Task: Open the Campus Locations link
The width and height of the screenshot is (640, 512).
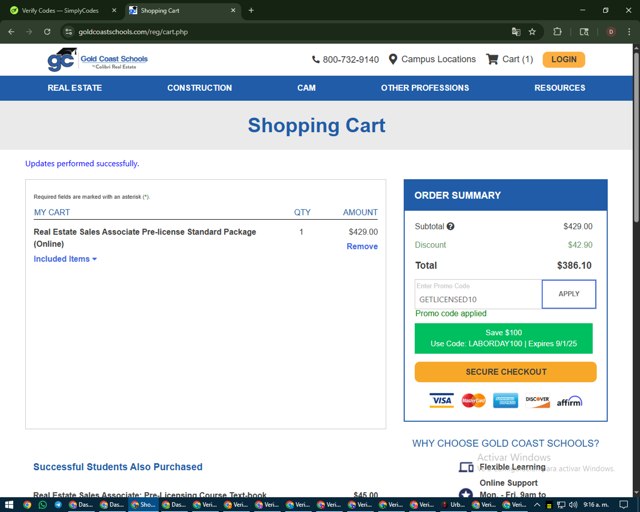Action: [x=438, y=60]
